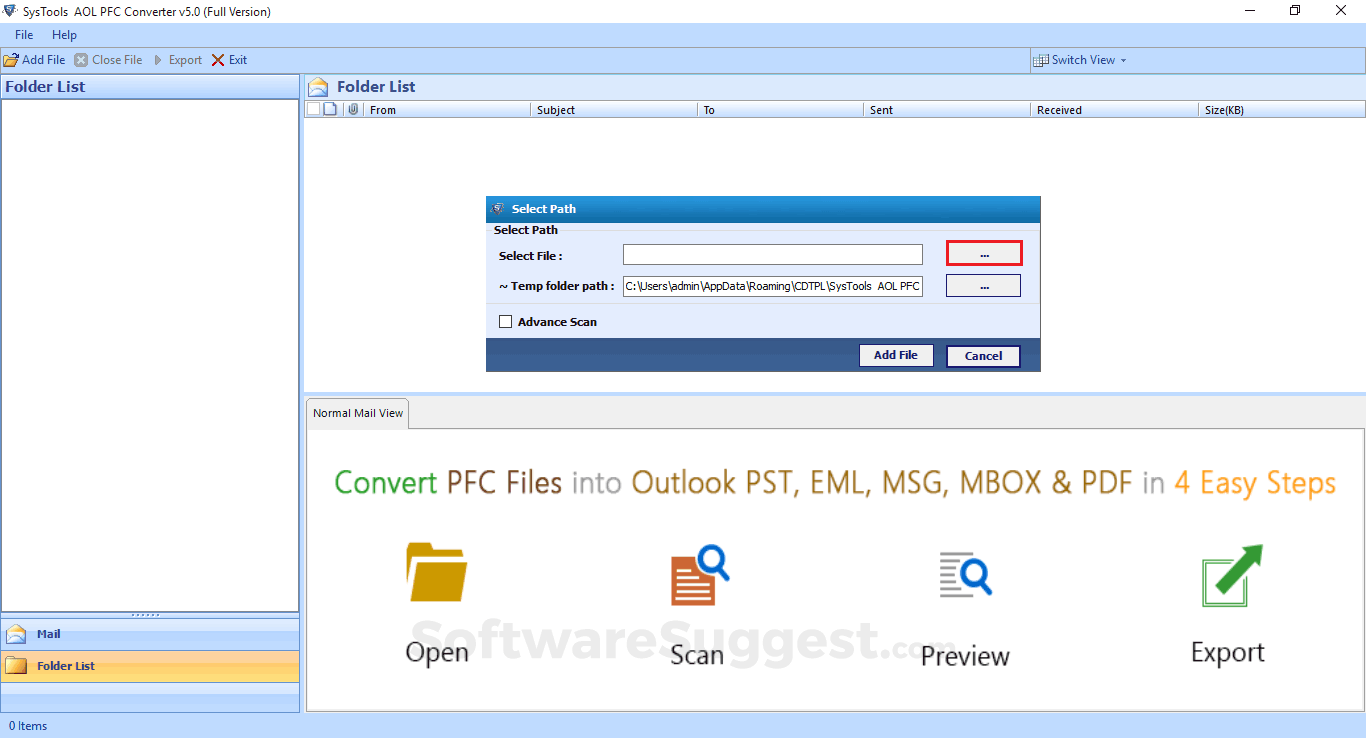Click the SysTools app icon in title bar
1366x738 pixels.
10,11
